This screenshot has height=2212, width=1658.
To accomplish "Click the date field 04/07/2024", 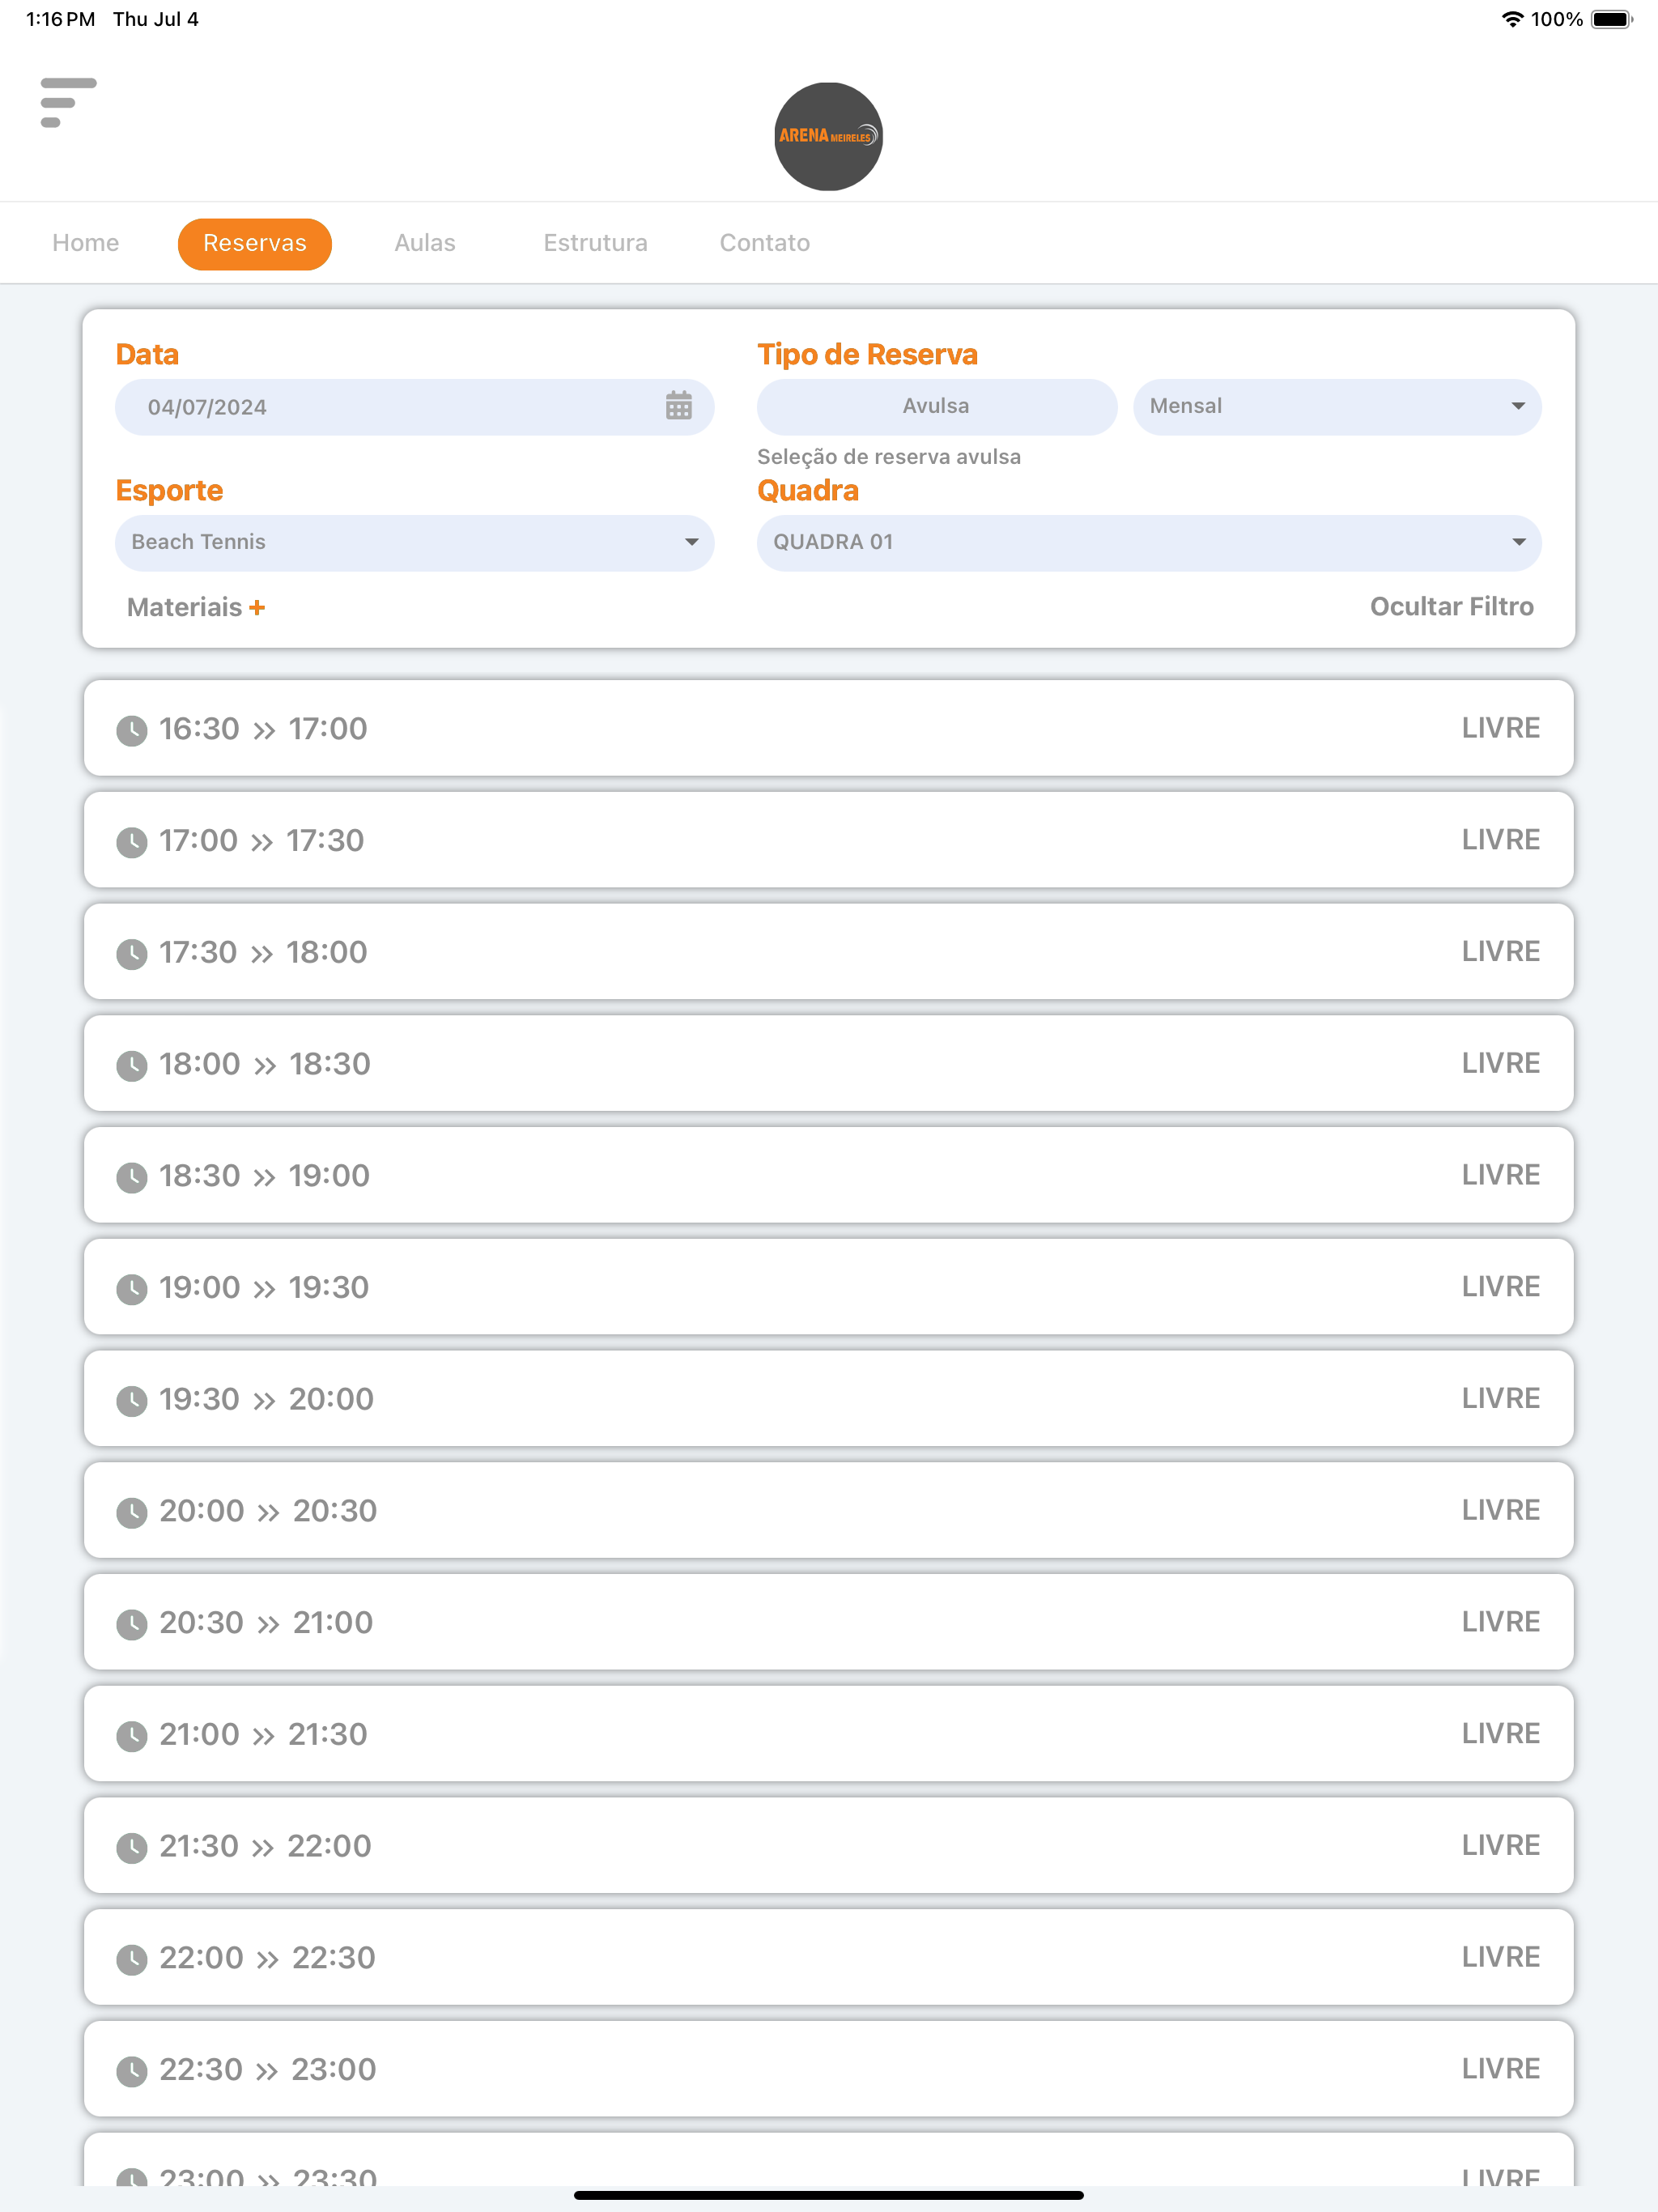I will tap(414, 406).
